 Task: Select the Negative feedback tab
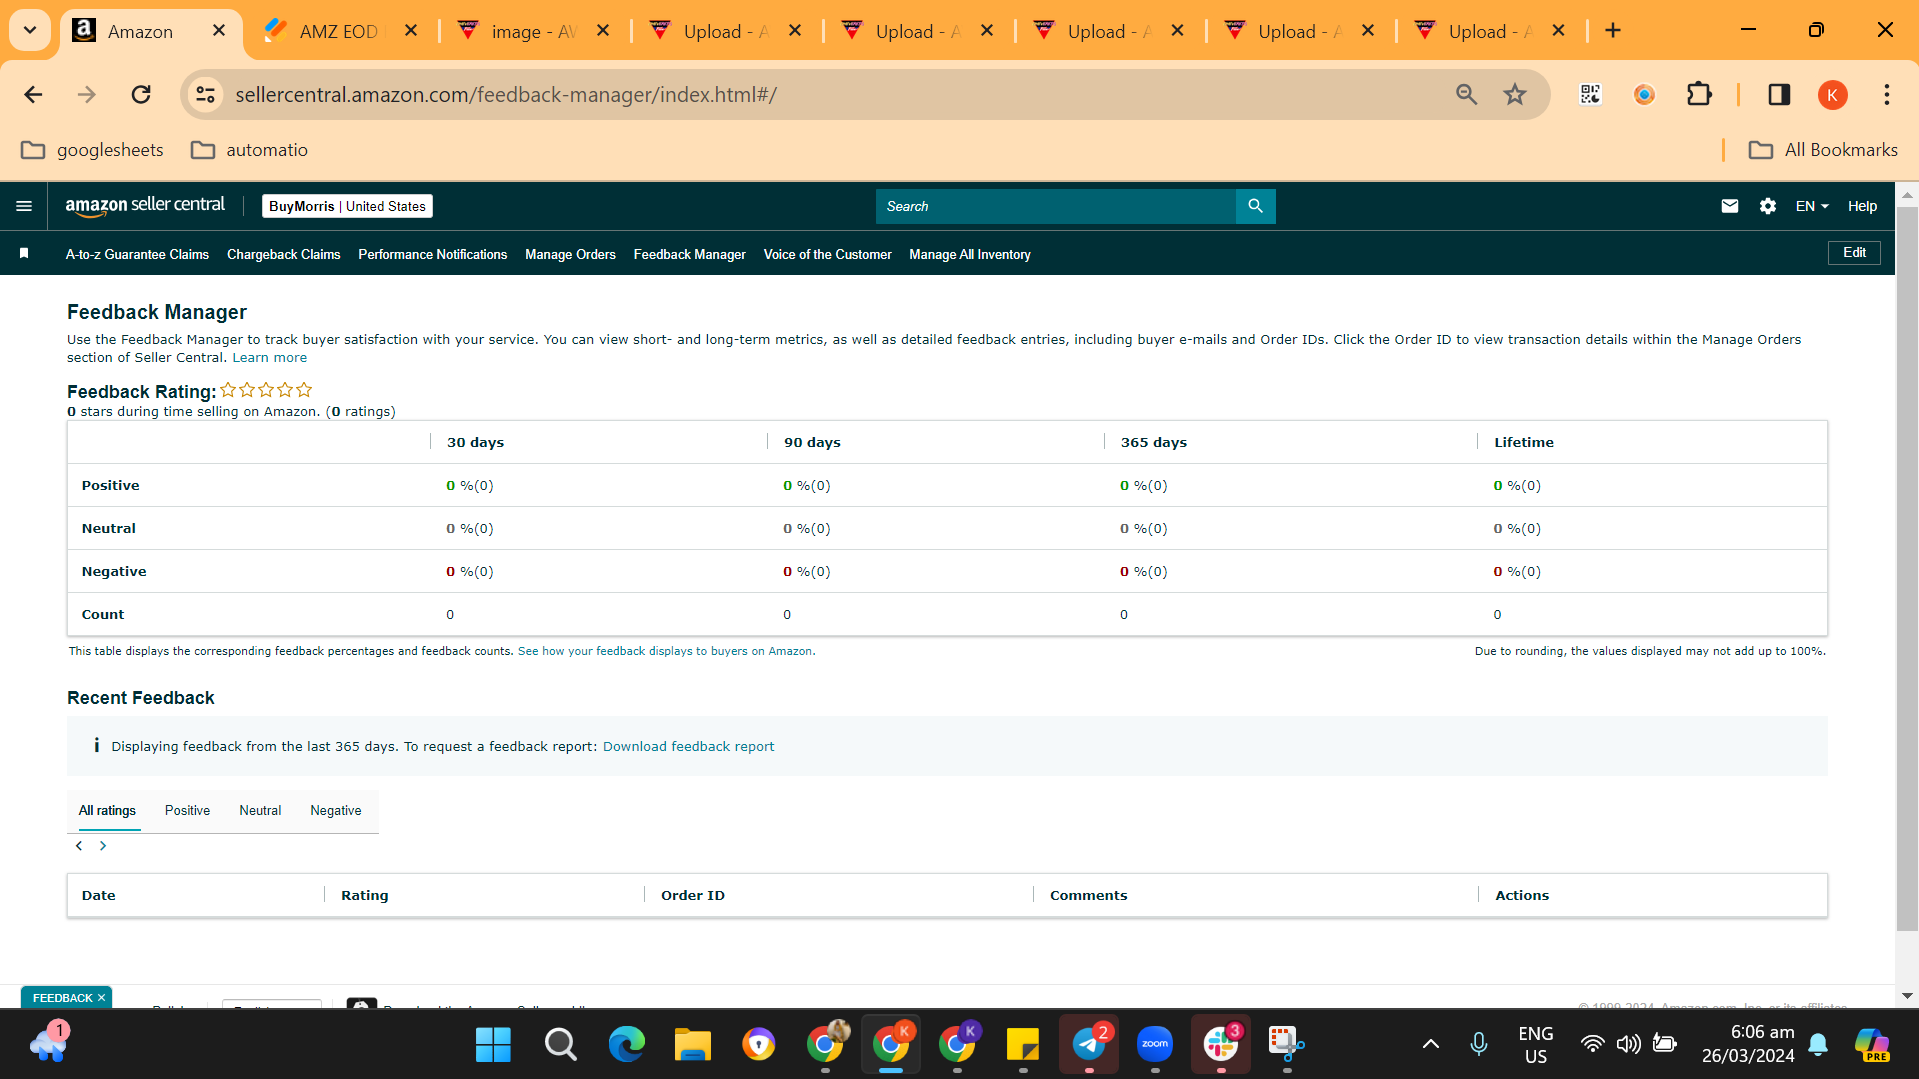tap(336, 811)
